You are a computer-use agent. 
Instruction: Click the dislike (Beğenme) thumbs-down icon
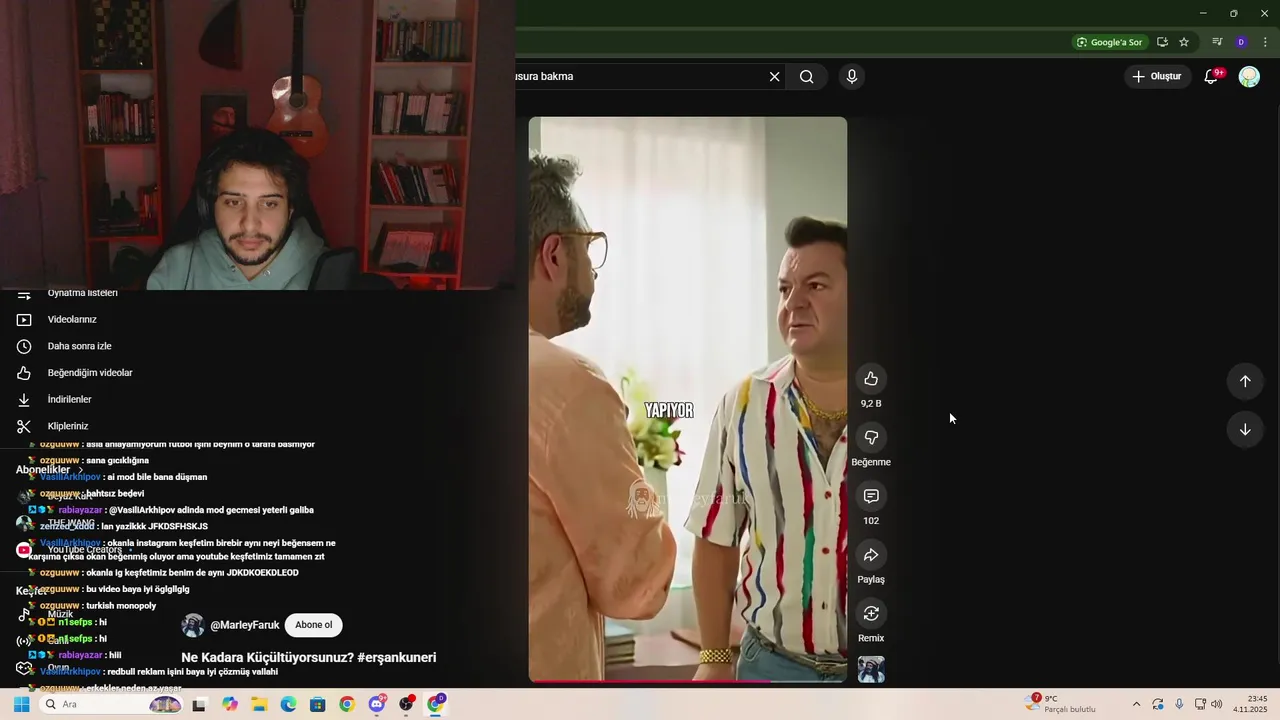[871, 437]
